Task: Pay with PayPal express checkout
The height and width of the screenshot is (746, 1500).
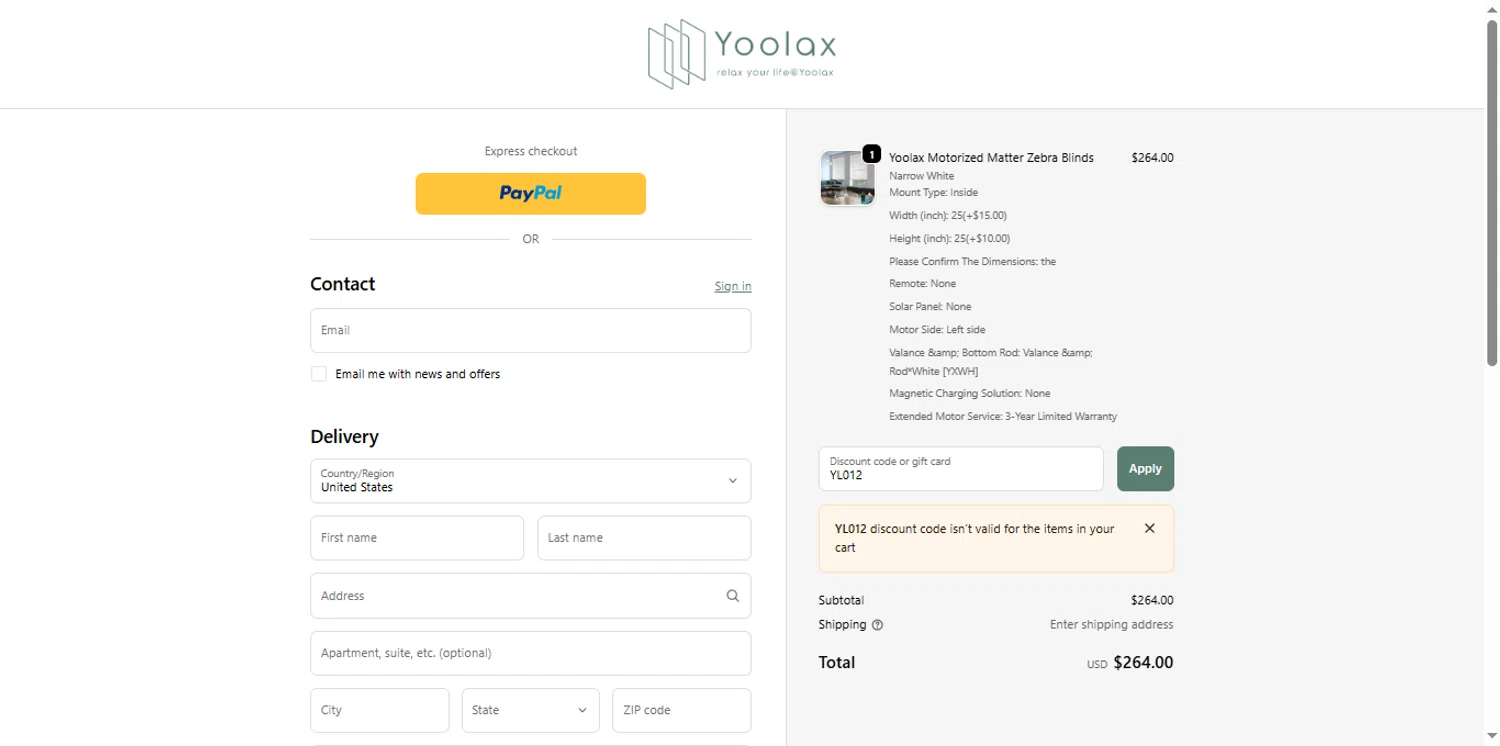Action: click(x=531, y=194)
